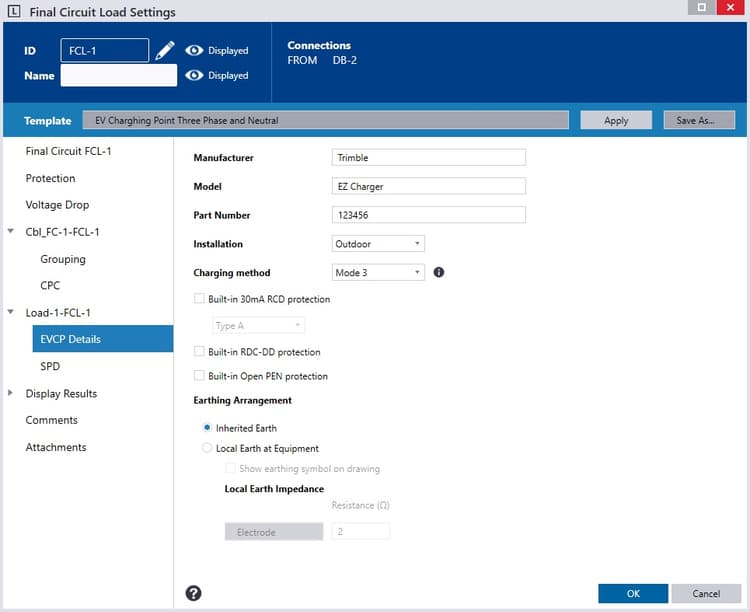Click the pencil edit icon beside ID

166,50
